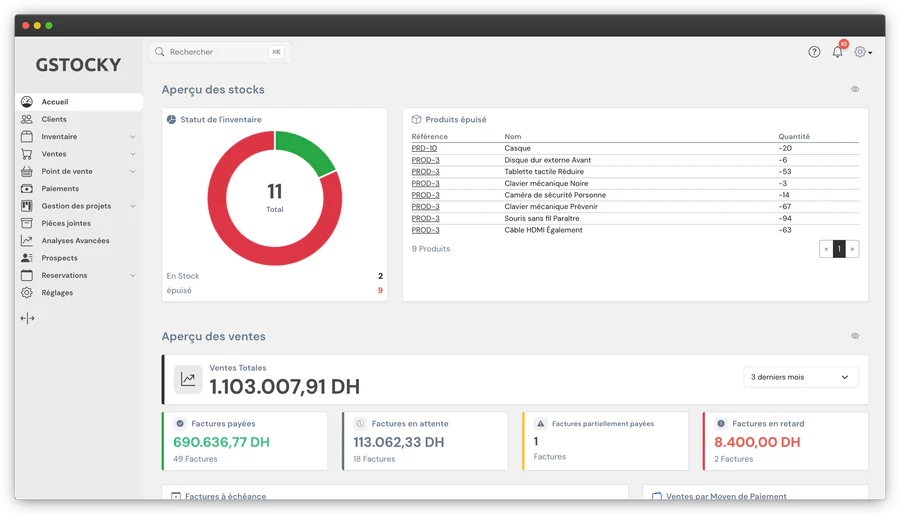Open the 3 derniers mois period dropdown
Image resolution: width=900 pixels, height=514 pixels.
click(801, 377)
